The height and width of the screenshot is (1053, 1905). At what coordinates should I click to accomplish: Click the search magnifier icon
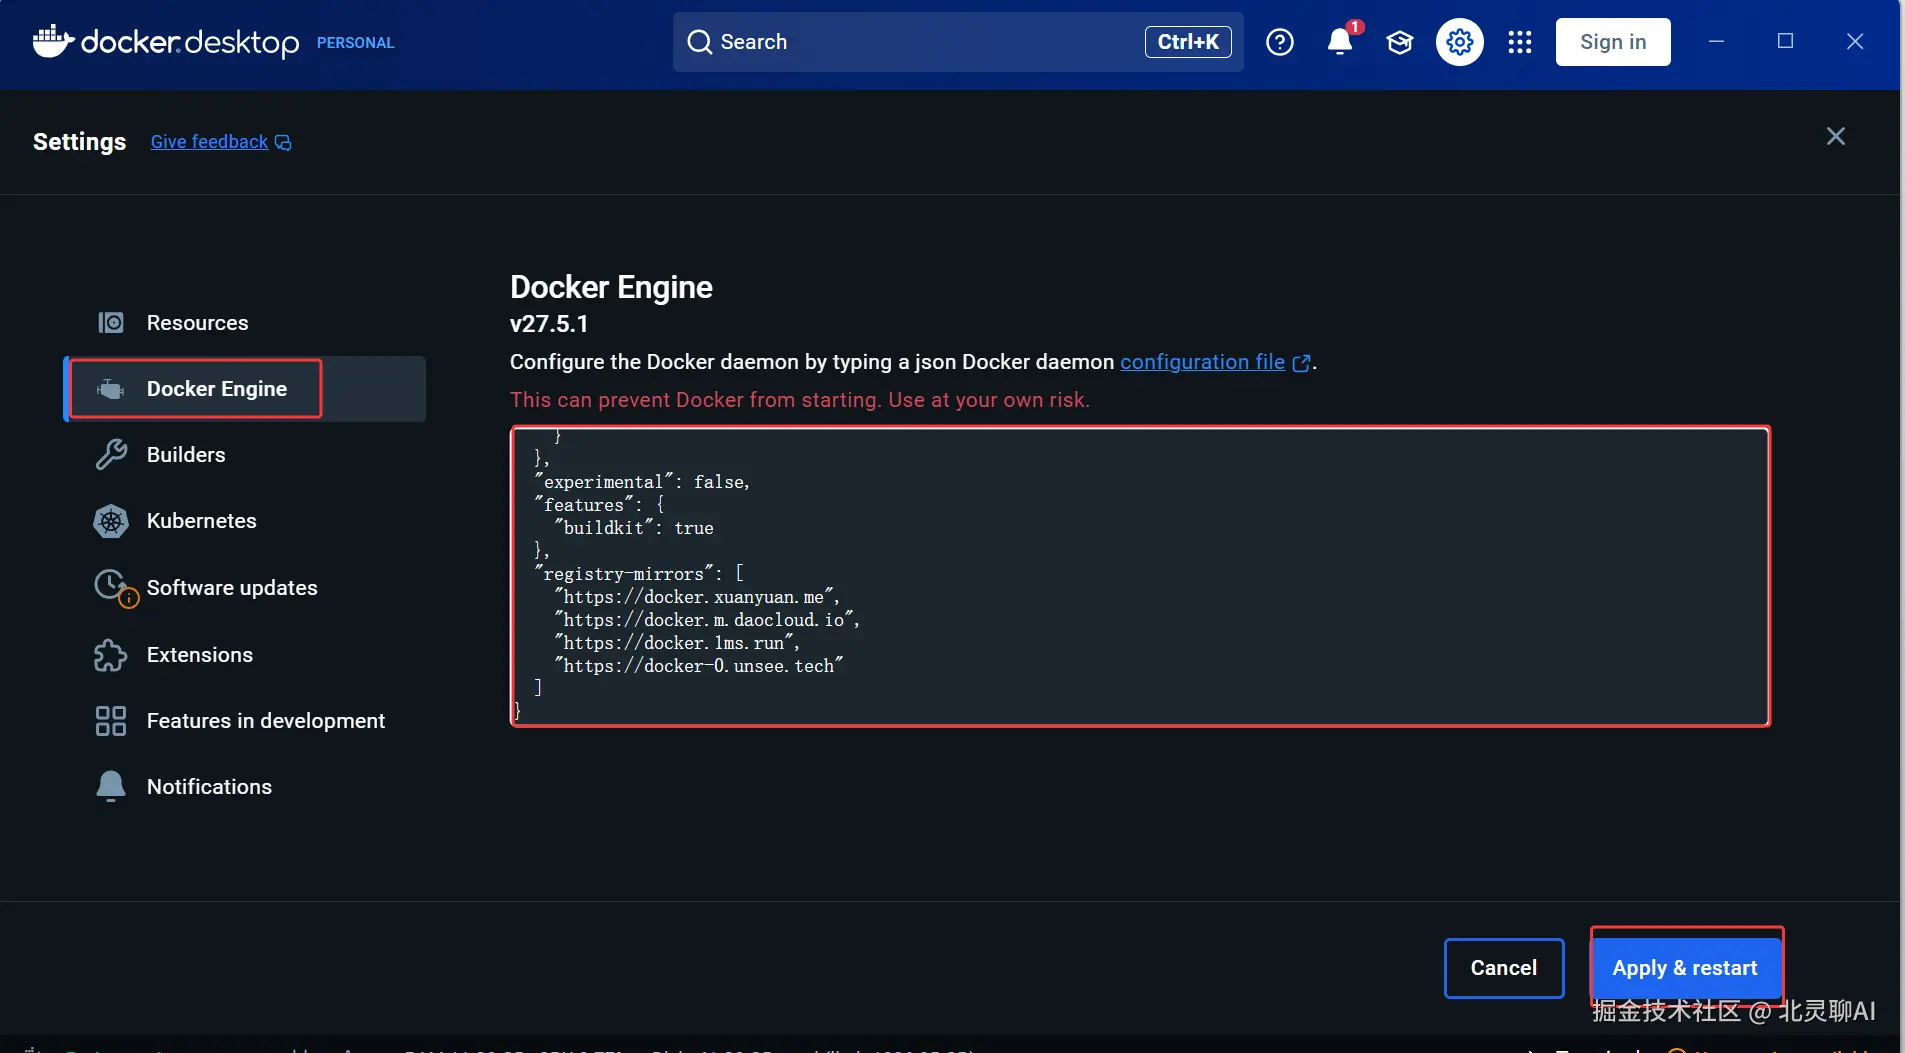pos(700,42)
